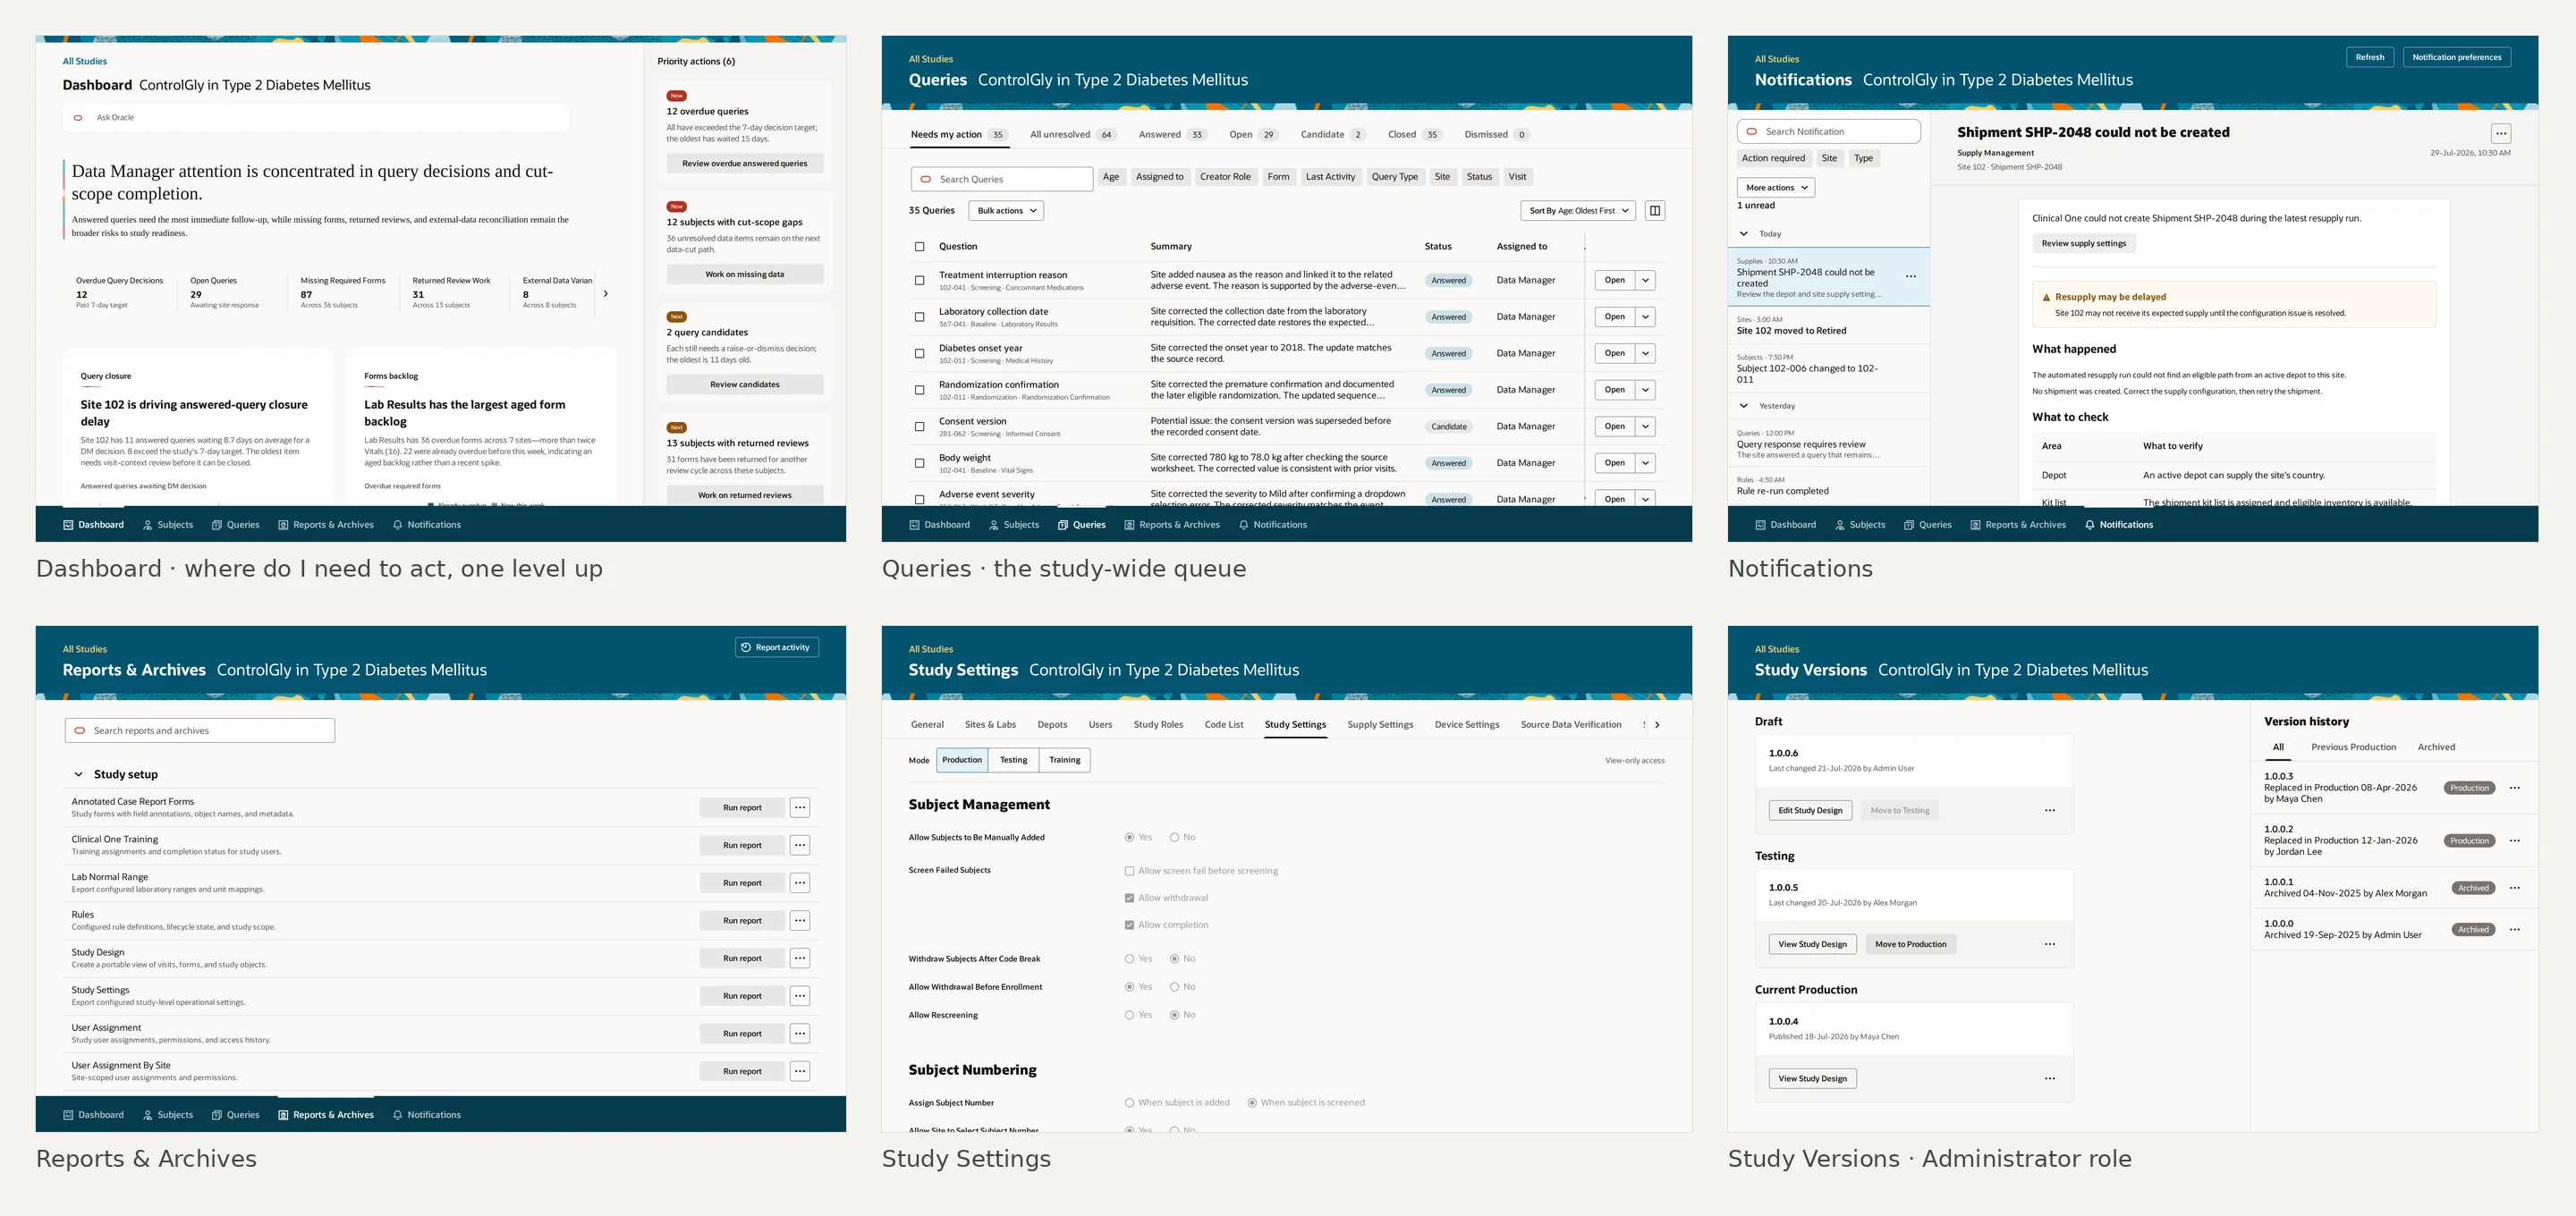Toggle the Allow withdrawal checkbox

pos(1130,899)
